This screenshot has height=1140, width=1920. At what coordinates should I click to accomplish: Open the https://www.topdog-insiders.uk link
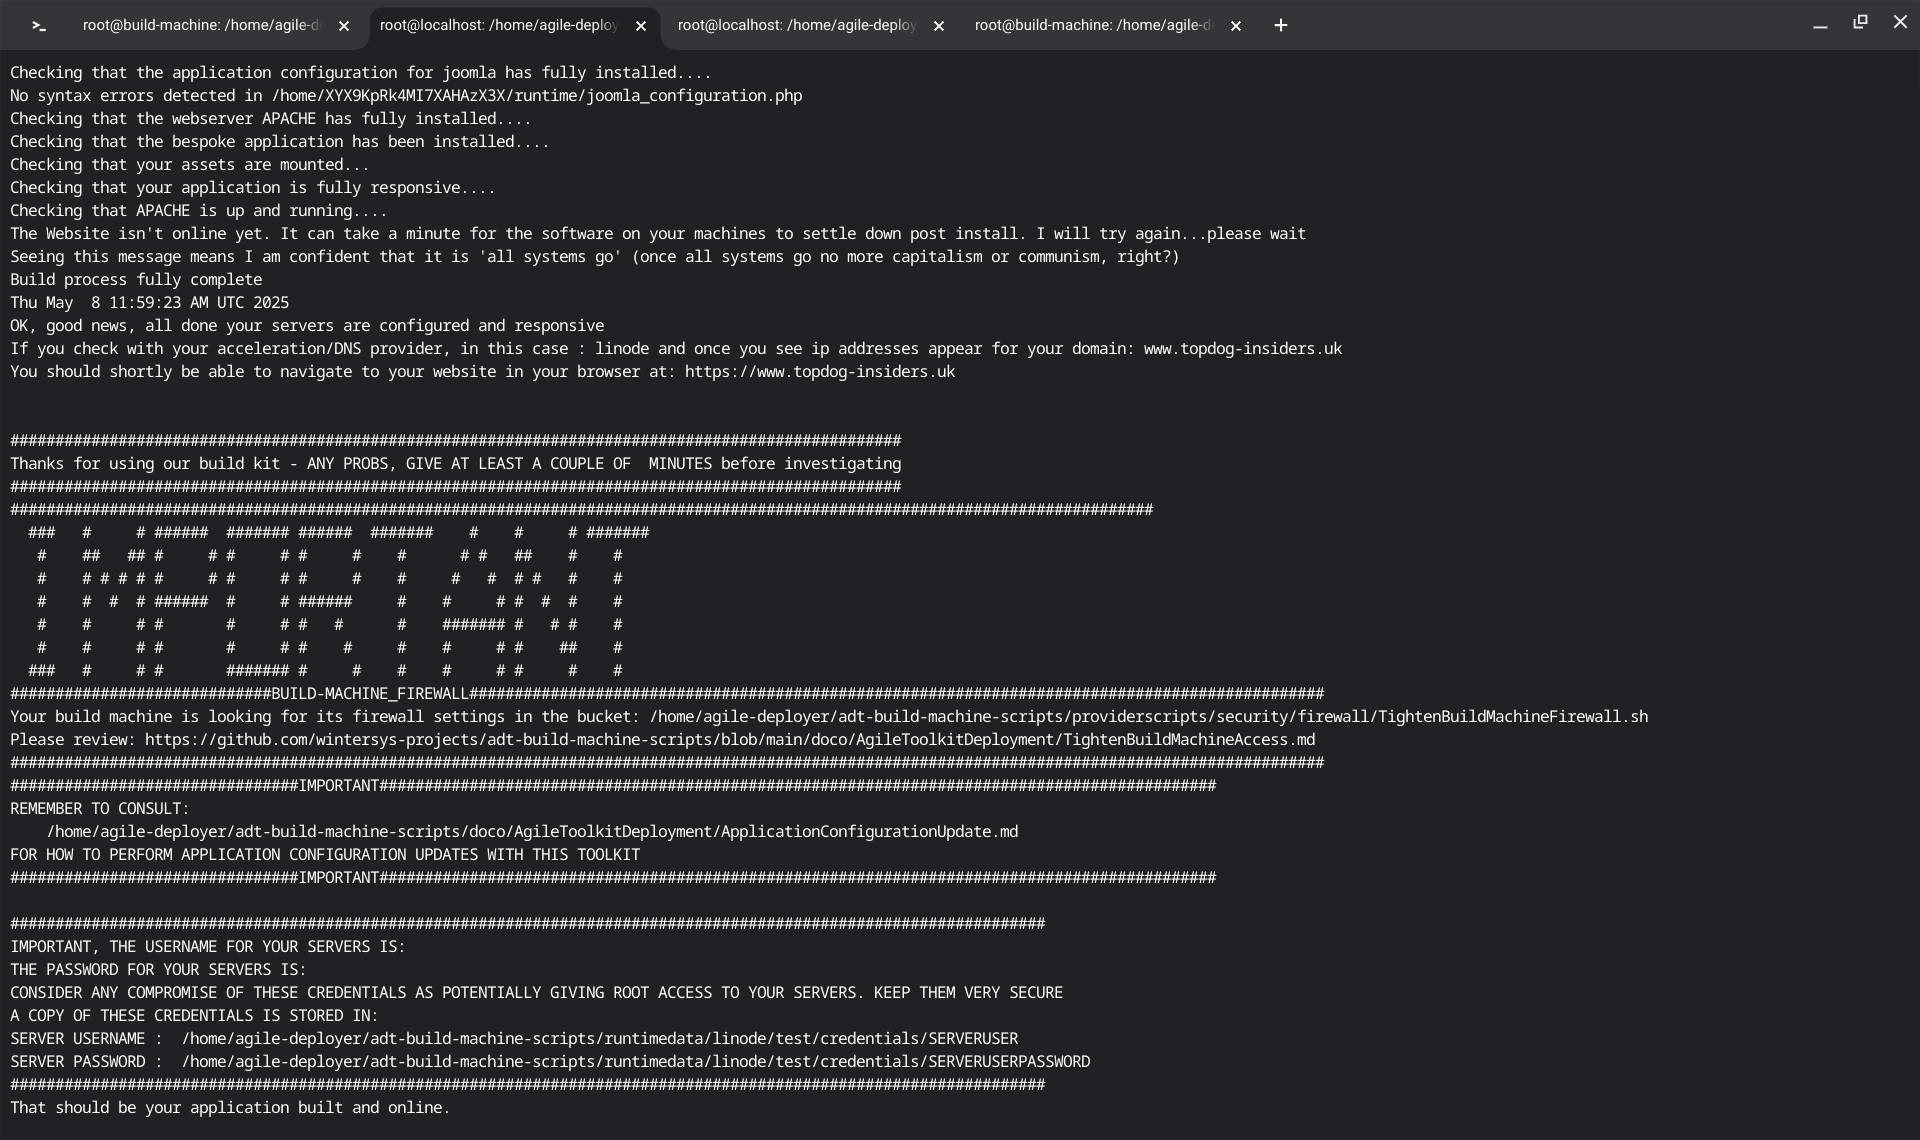pos(819,372)
